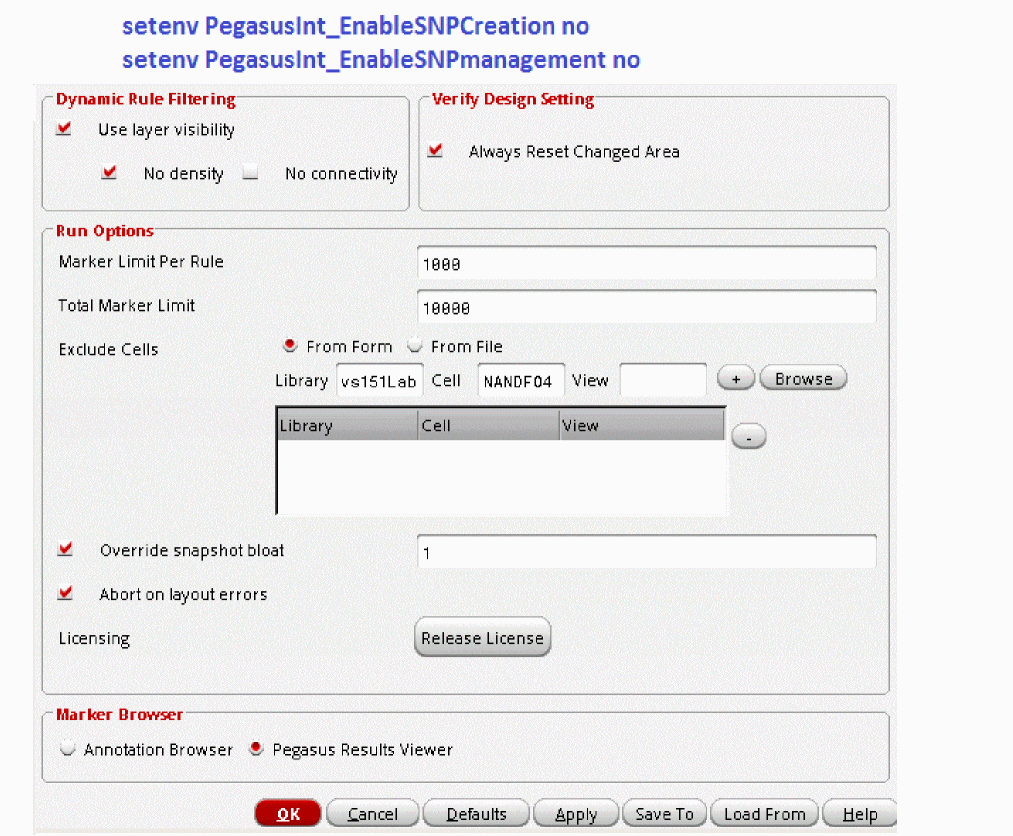Click the Library column header in table
This screenshot has width=1013, height=836.
click(348, 425)
